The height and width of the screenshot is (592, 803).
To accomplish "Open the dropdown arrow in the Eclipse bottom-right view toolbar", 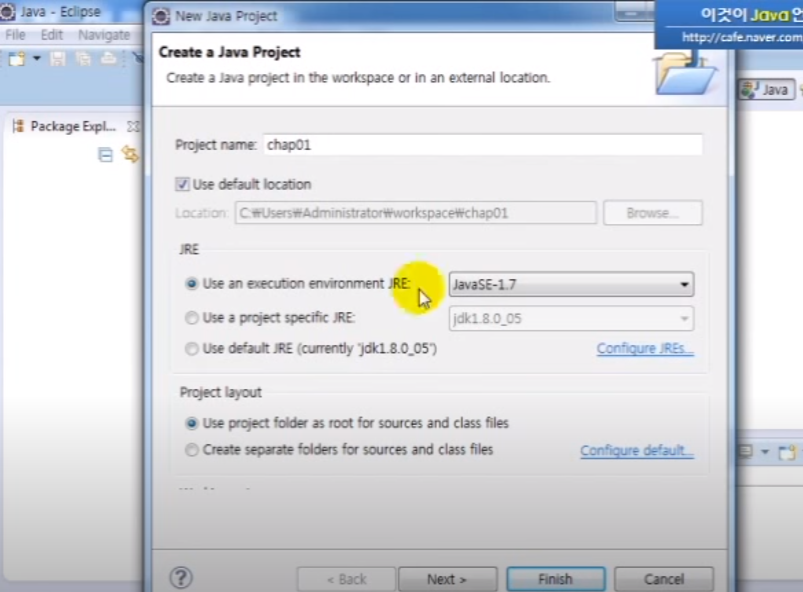I will click(765, 452).
